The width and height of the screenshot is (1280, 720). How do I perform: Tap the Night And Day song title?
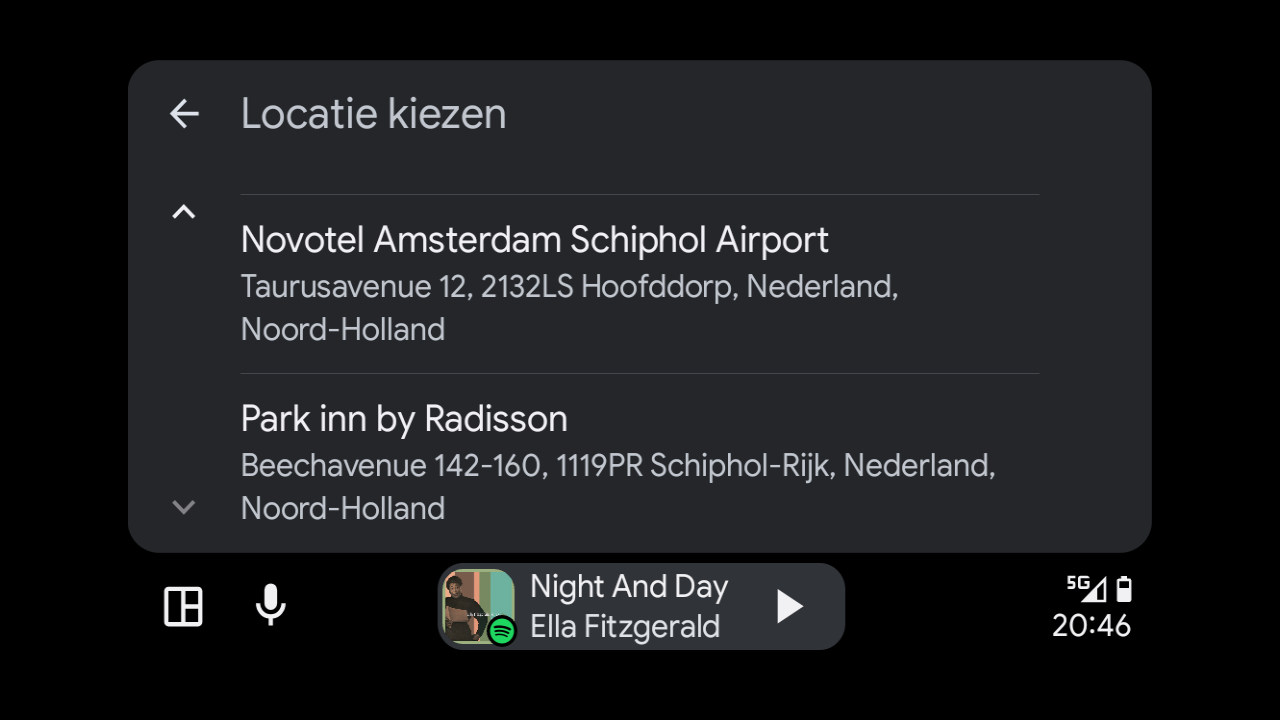pos(628,587)
